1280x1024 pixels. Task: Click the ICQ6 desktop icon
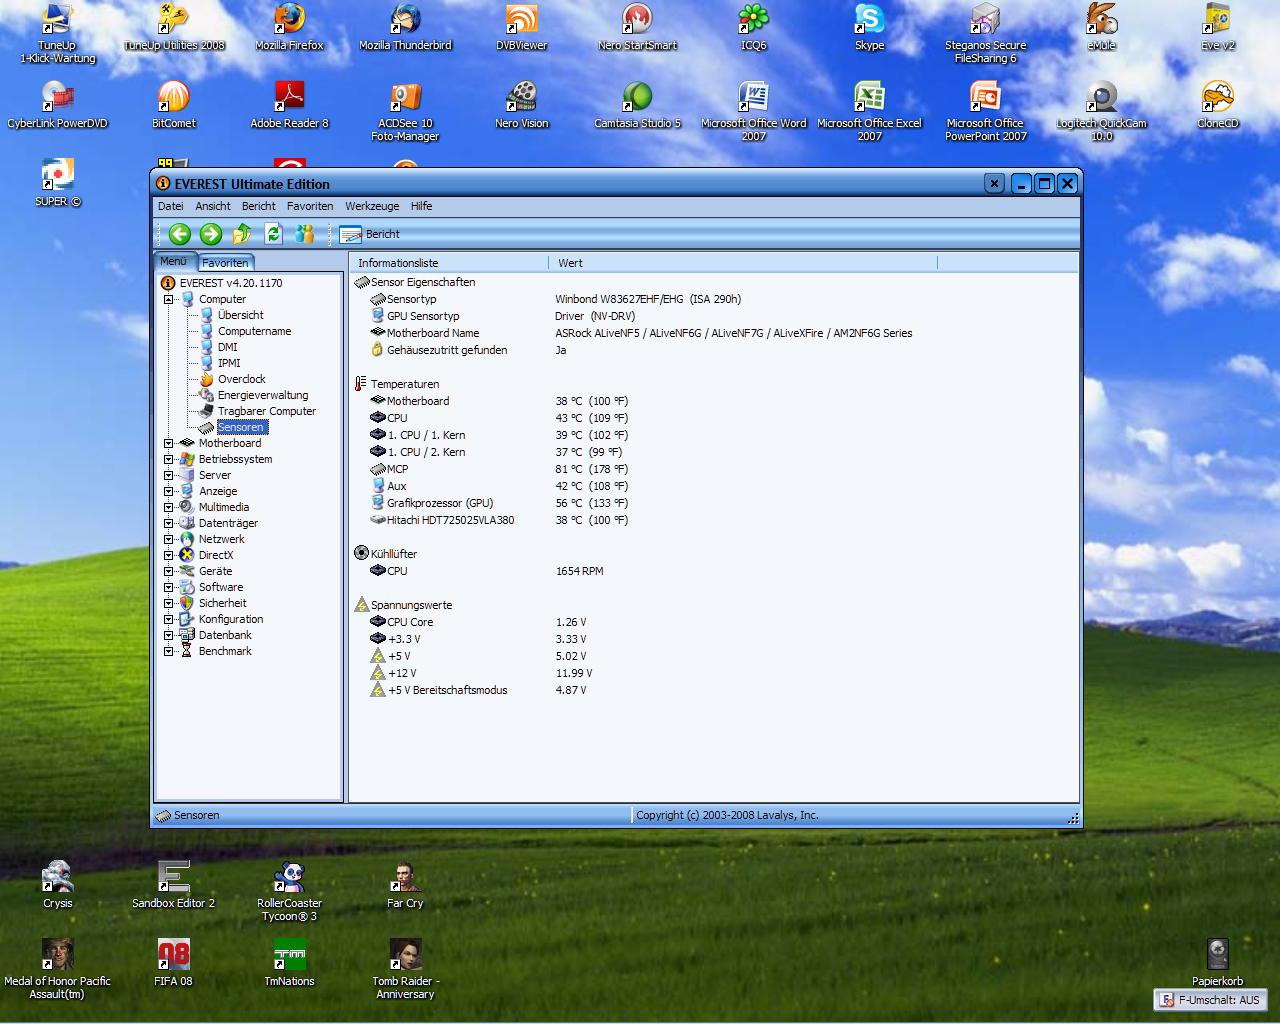click(x=753, y=27)
